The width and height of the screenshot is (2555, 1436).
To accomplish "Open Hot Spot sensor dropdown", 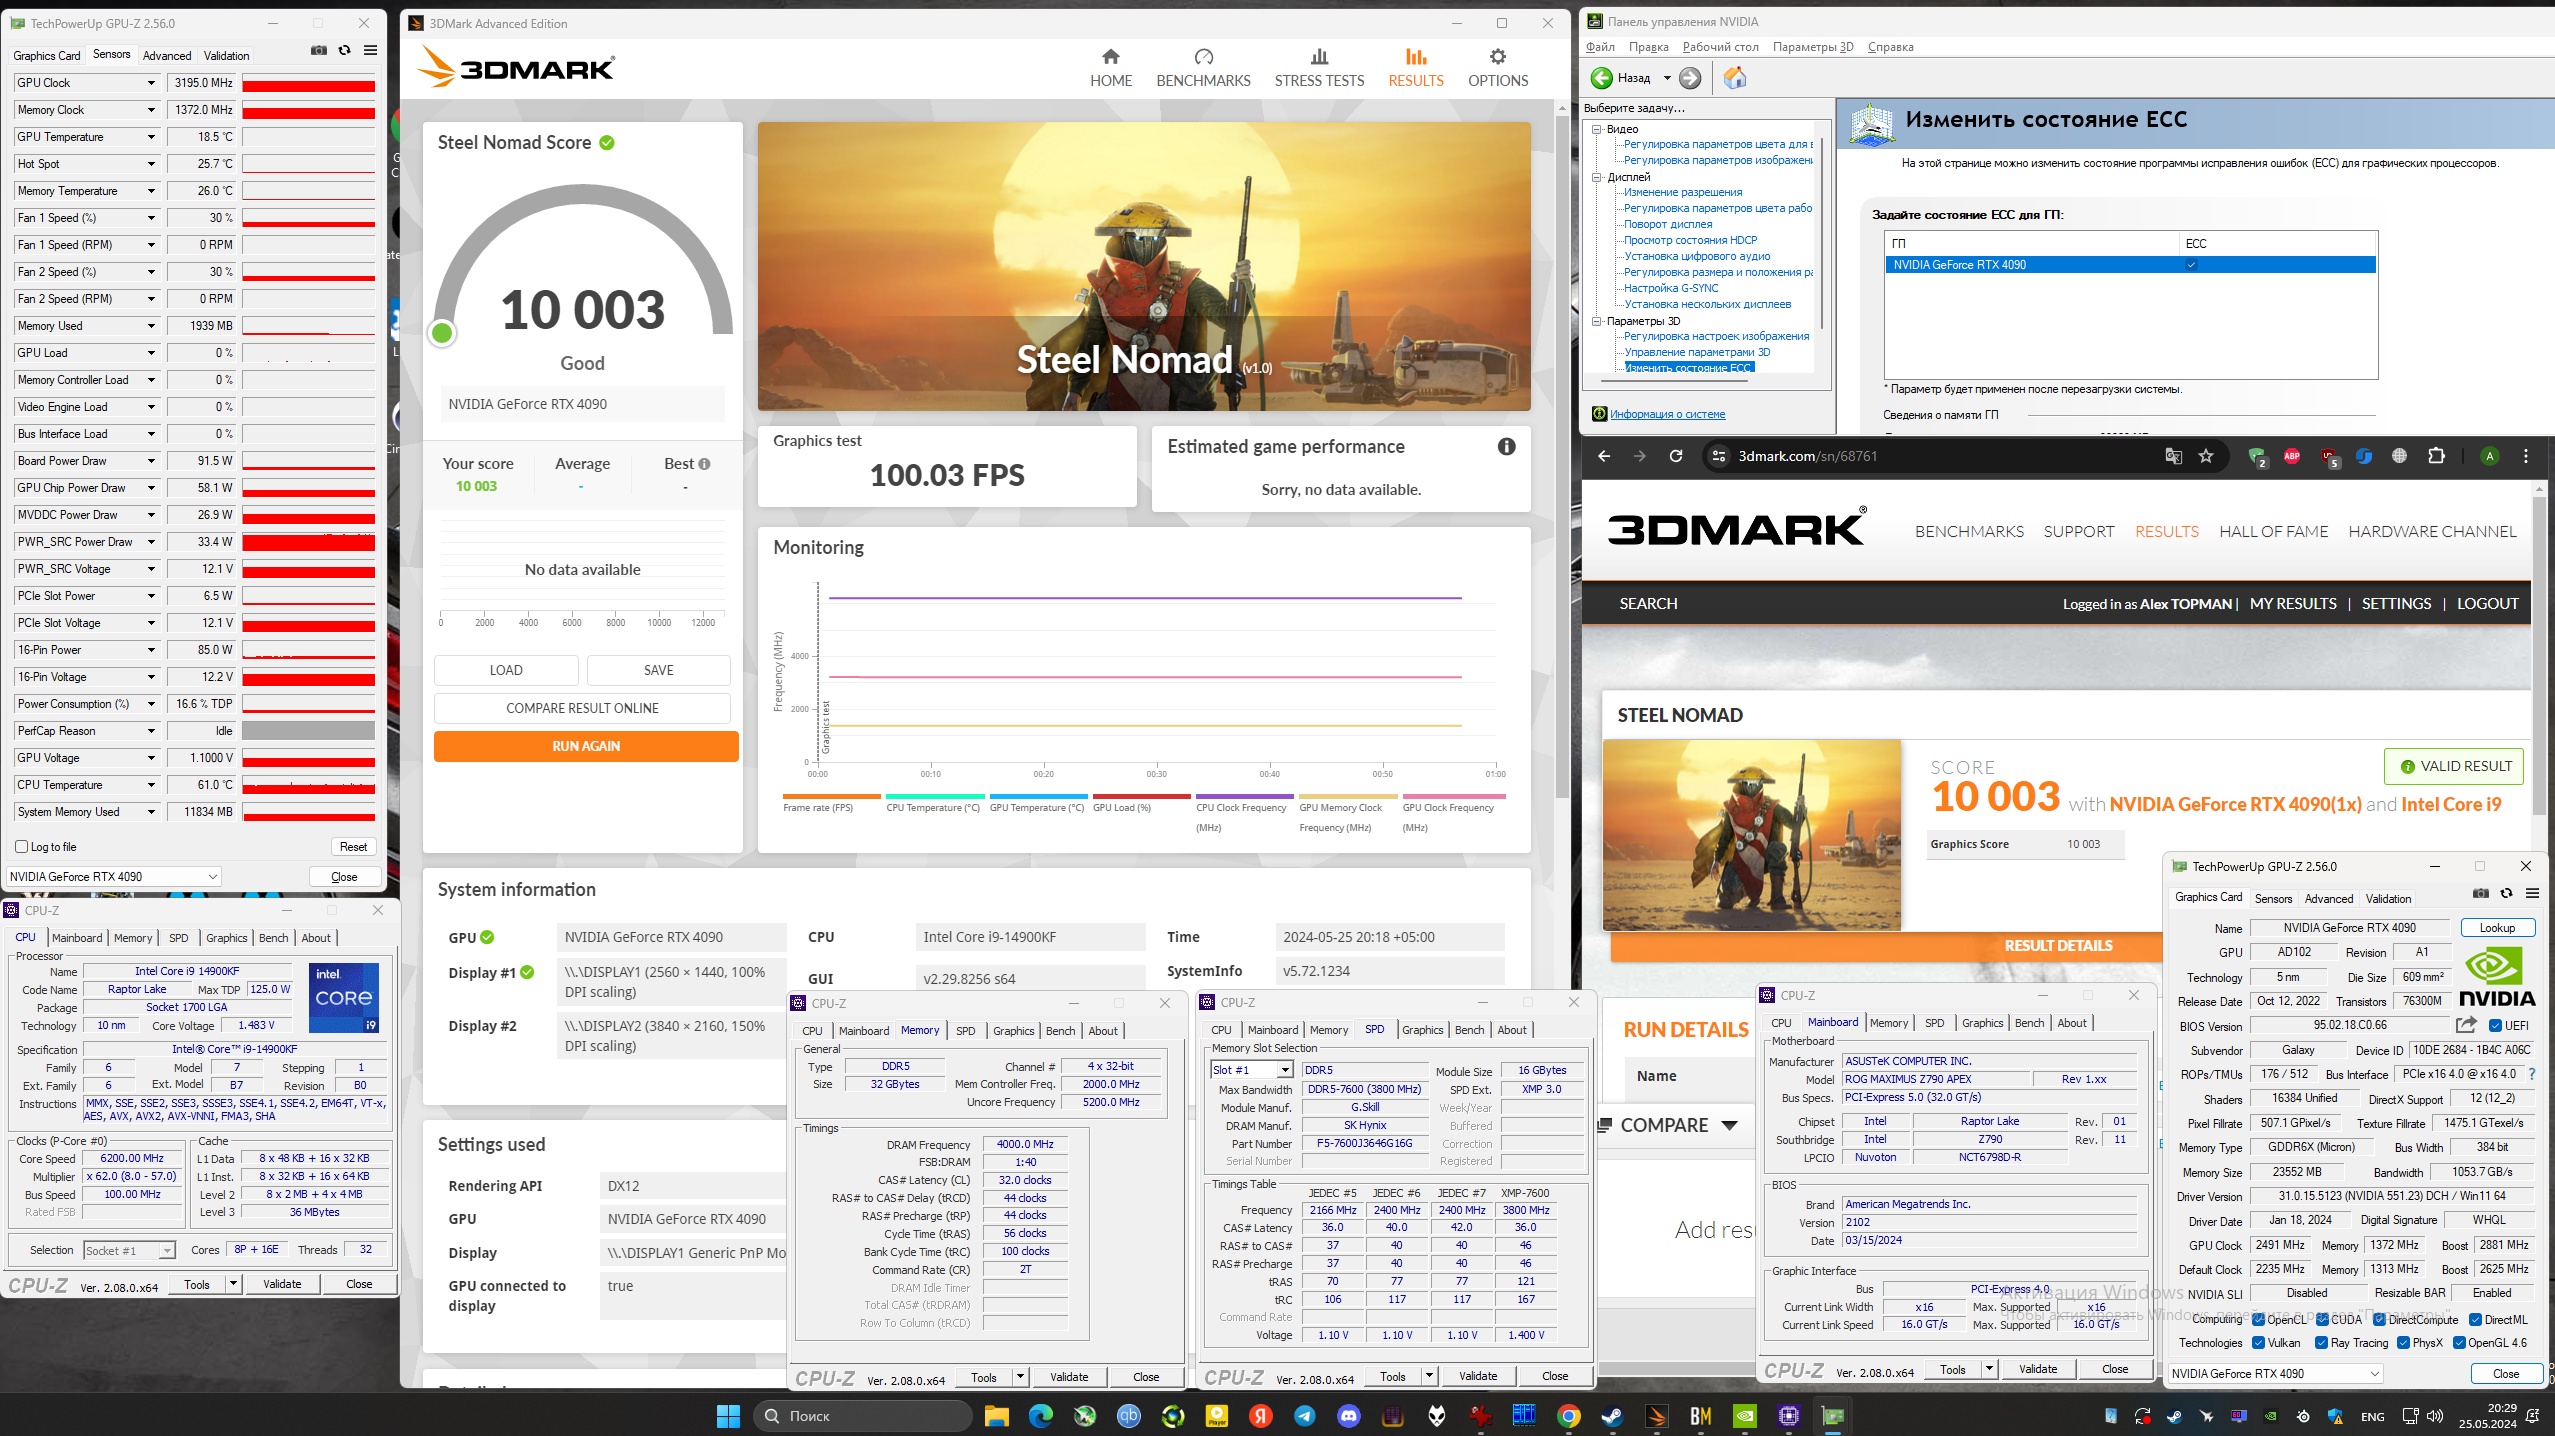I will pyautogui.click(x=152, y=164).
